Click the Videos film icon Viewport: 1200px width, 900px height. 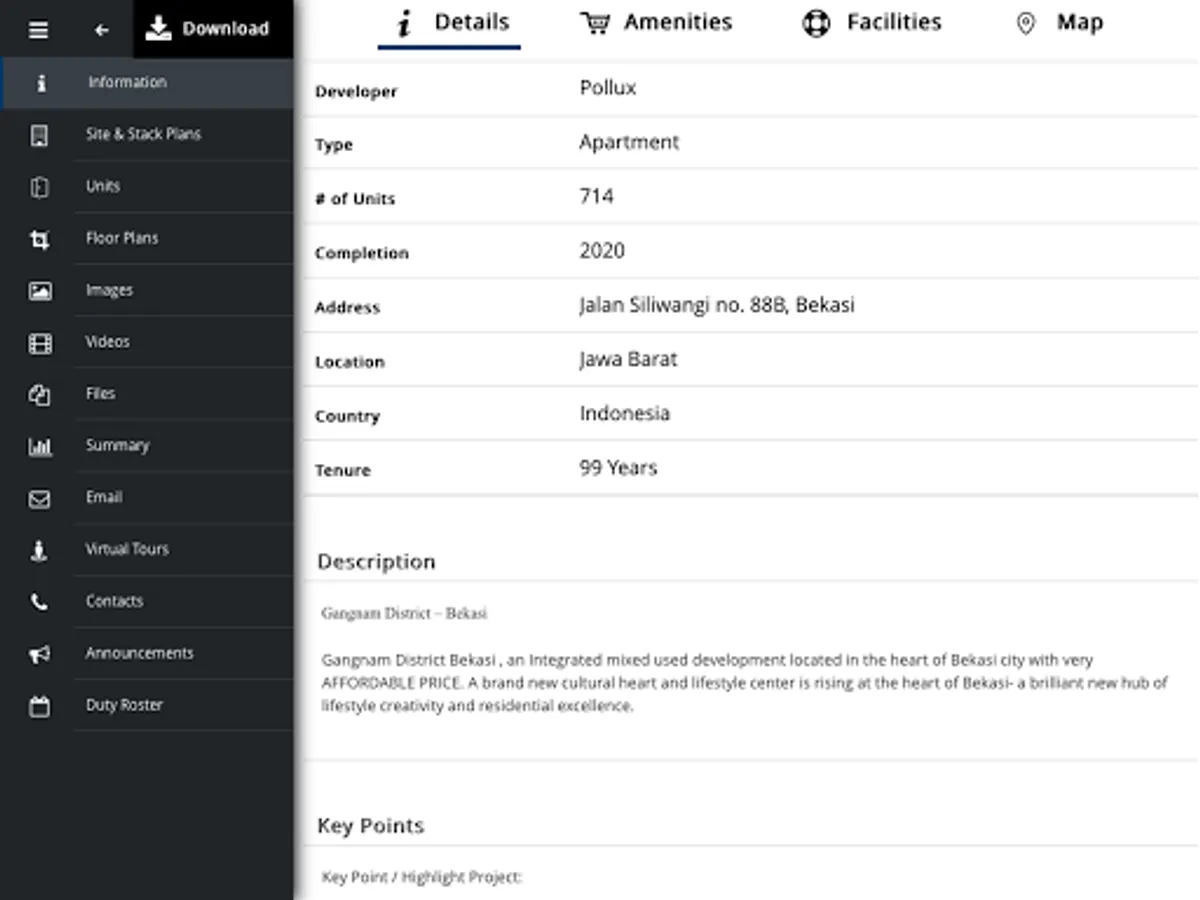[x=40, y=343]
